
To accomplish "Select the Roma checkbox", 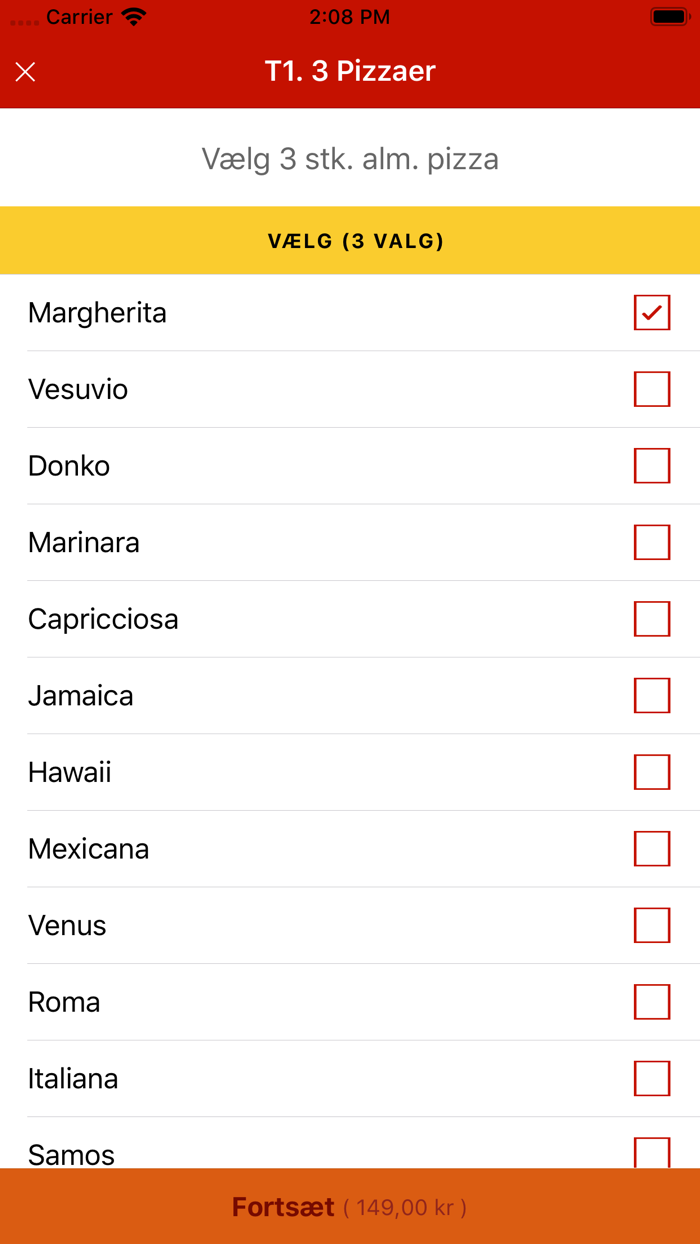I will click(652, 1001).
